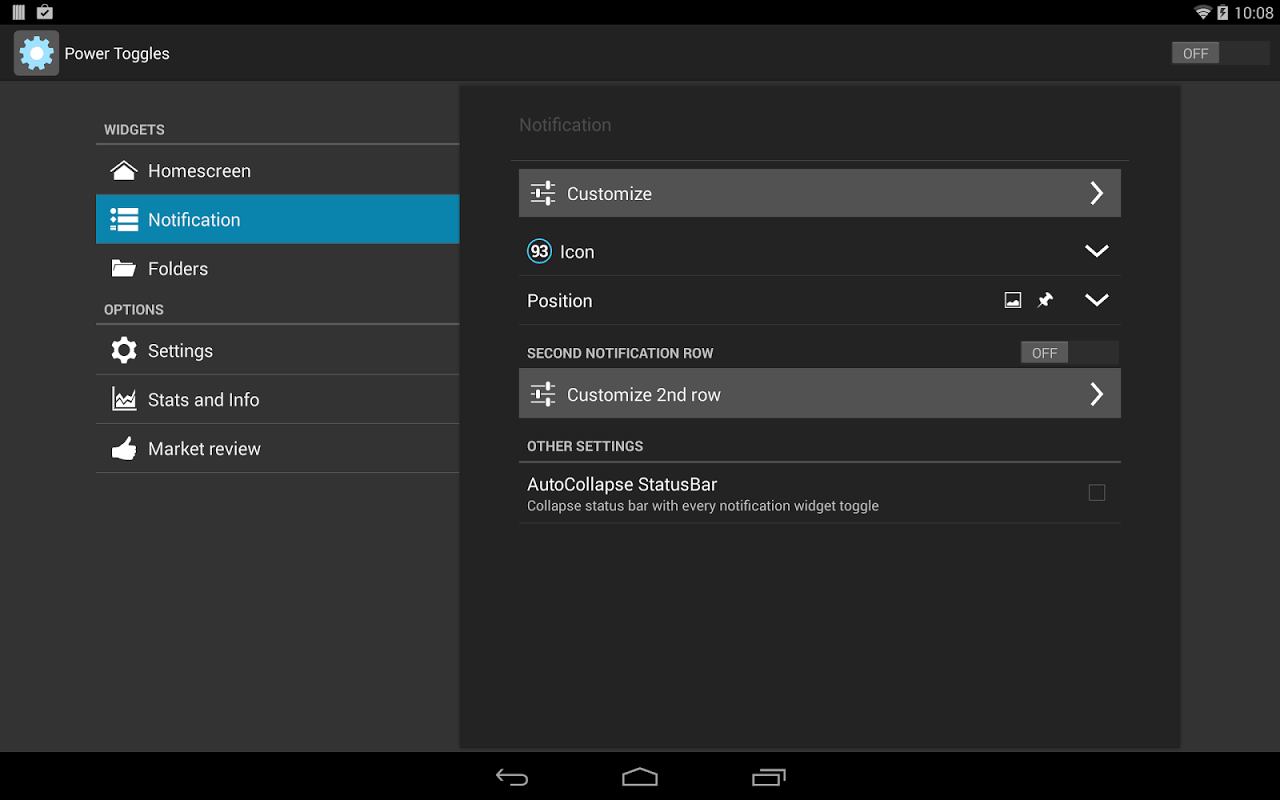
Task: Click the Power Toggles app icon in header
Action: 36,52
